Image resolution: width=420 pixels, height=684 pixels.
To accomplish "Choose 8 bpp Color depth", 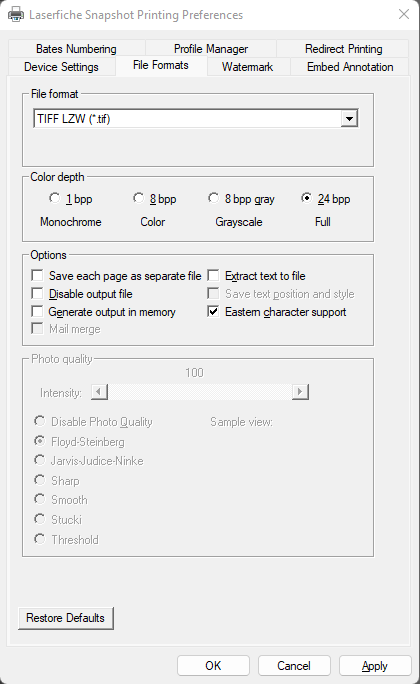I will [138, 198].
